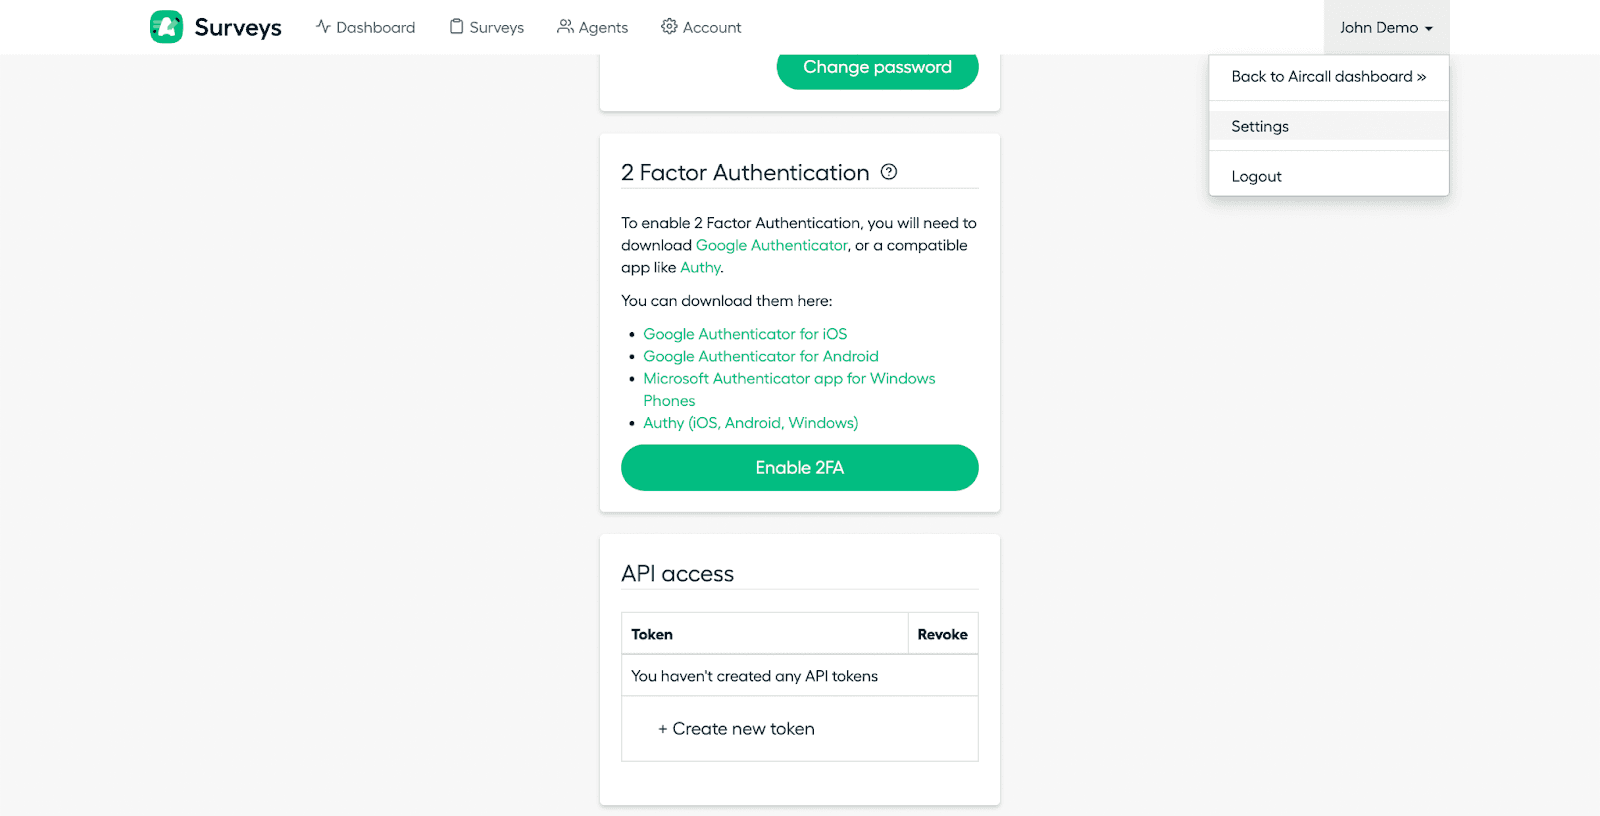The width and height of the screenshot is (1600, 816).
Task: Go back to Aircall dashboard
Action: 1328,77
